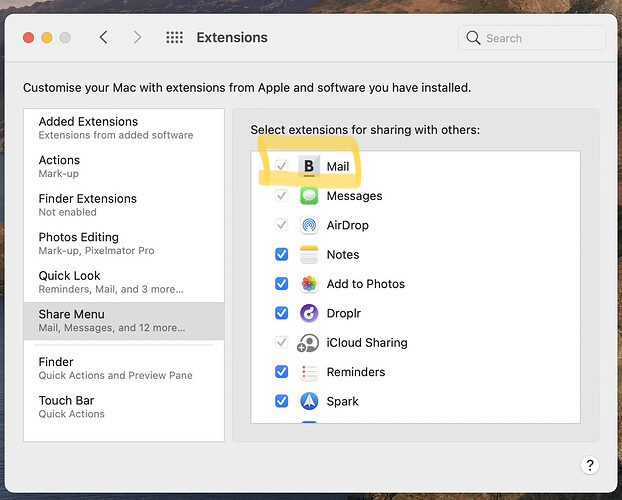Select Added Extensions in sidebar

tap(124, 128)
